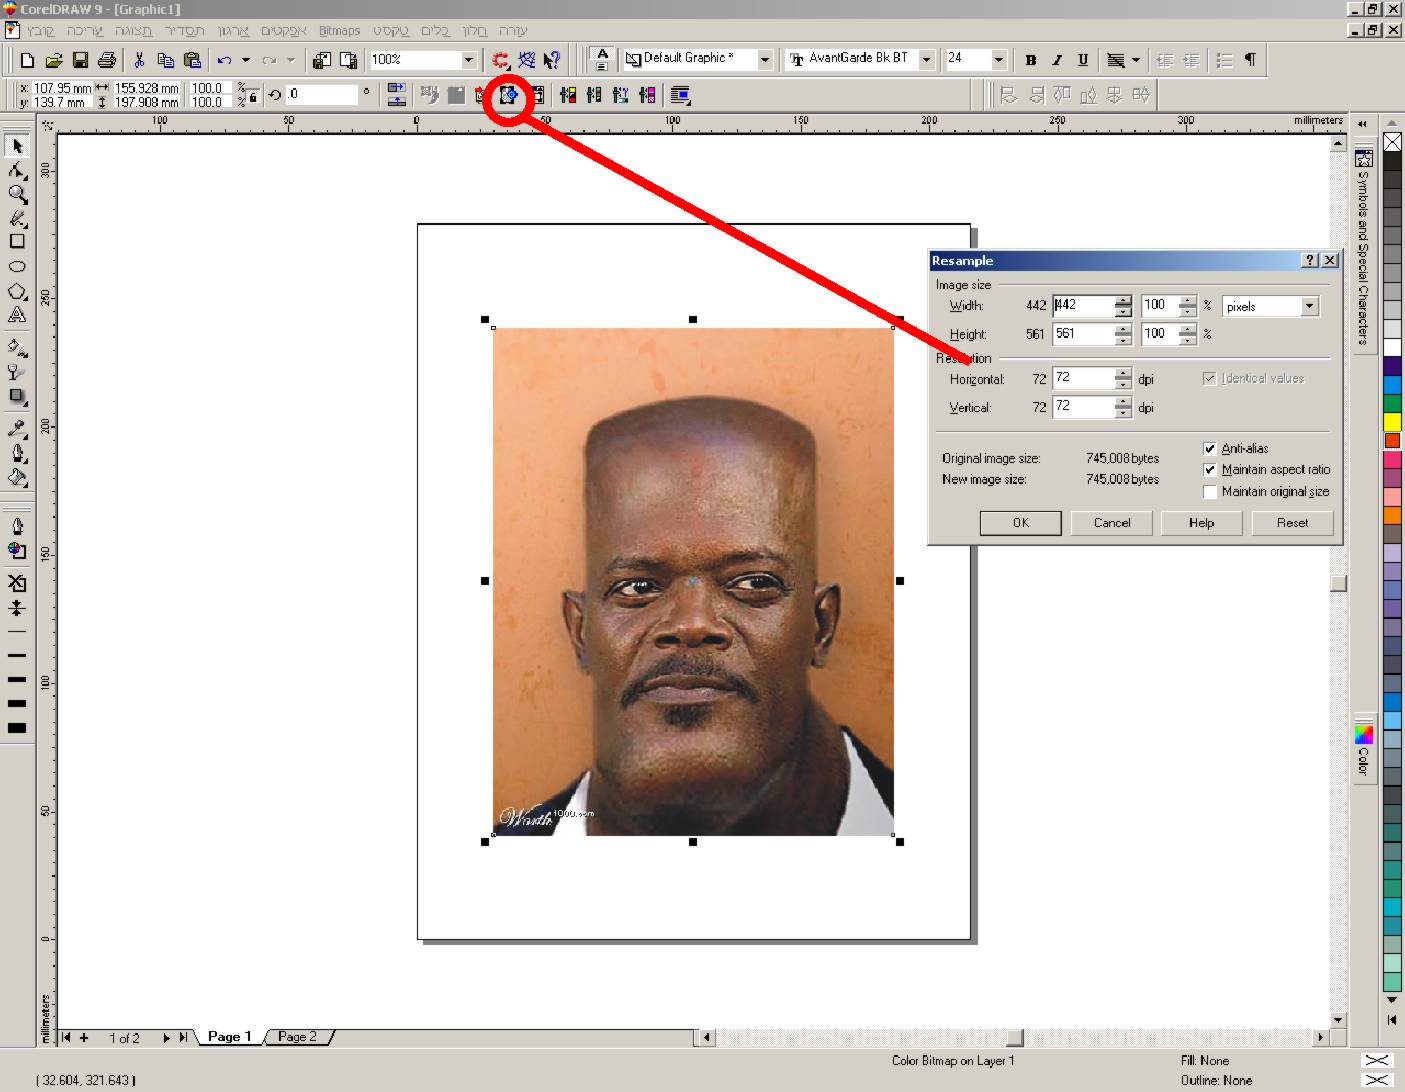Toggle the Anti-alias checkbox

pos(1210,449)
